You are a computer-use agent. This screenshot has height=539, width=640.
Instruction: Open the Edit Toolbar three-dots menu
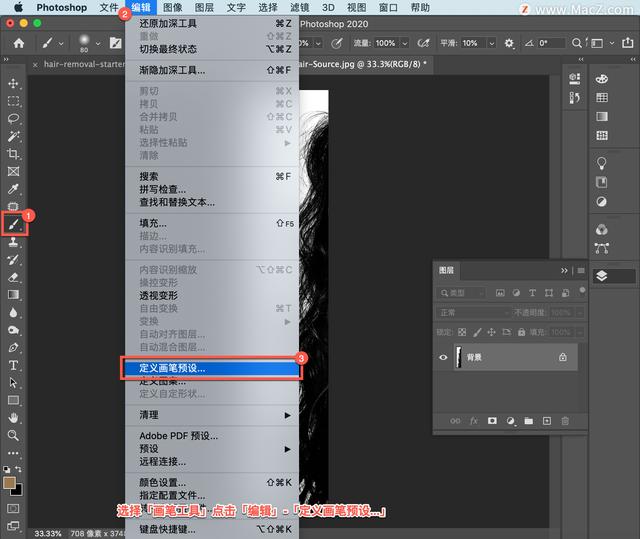tap(13, 453)
